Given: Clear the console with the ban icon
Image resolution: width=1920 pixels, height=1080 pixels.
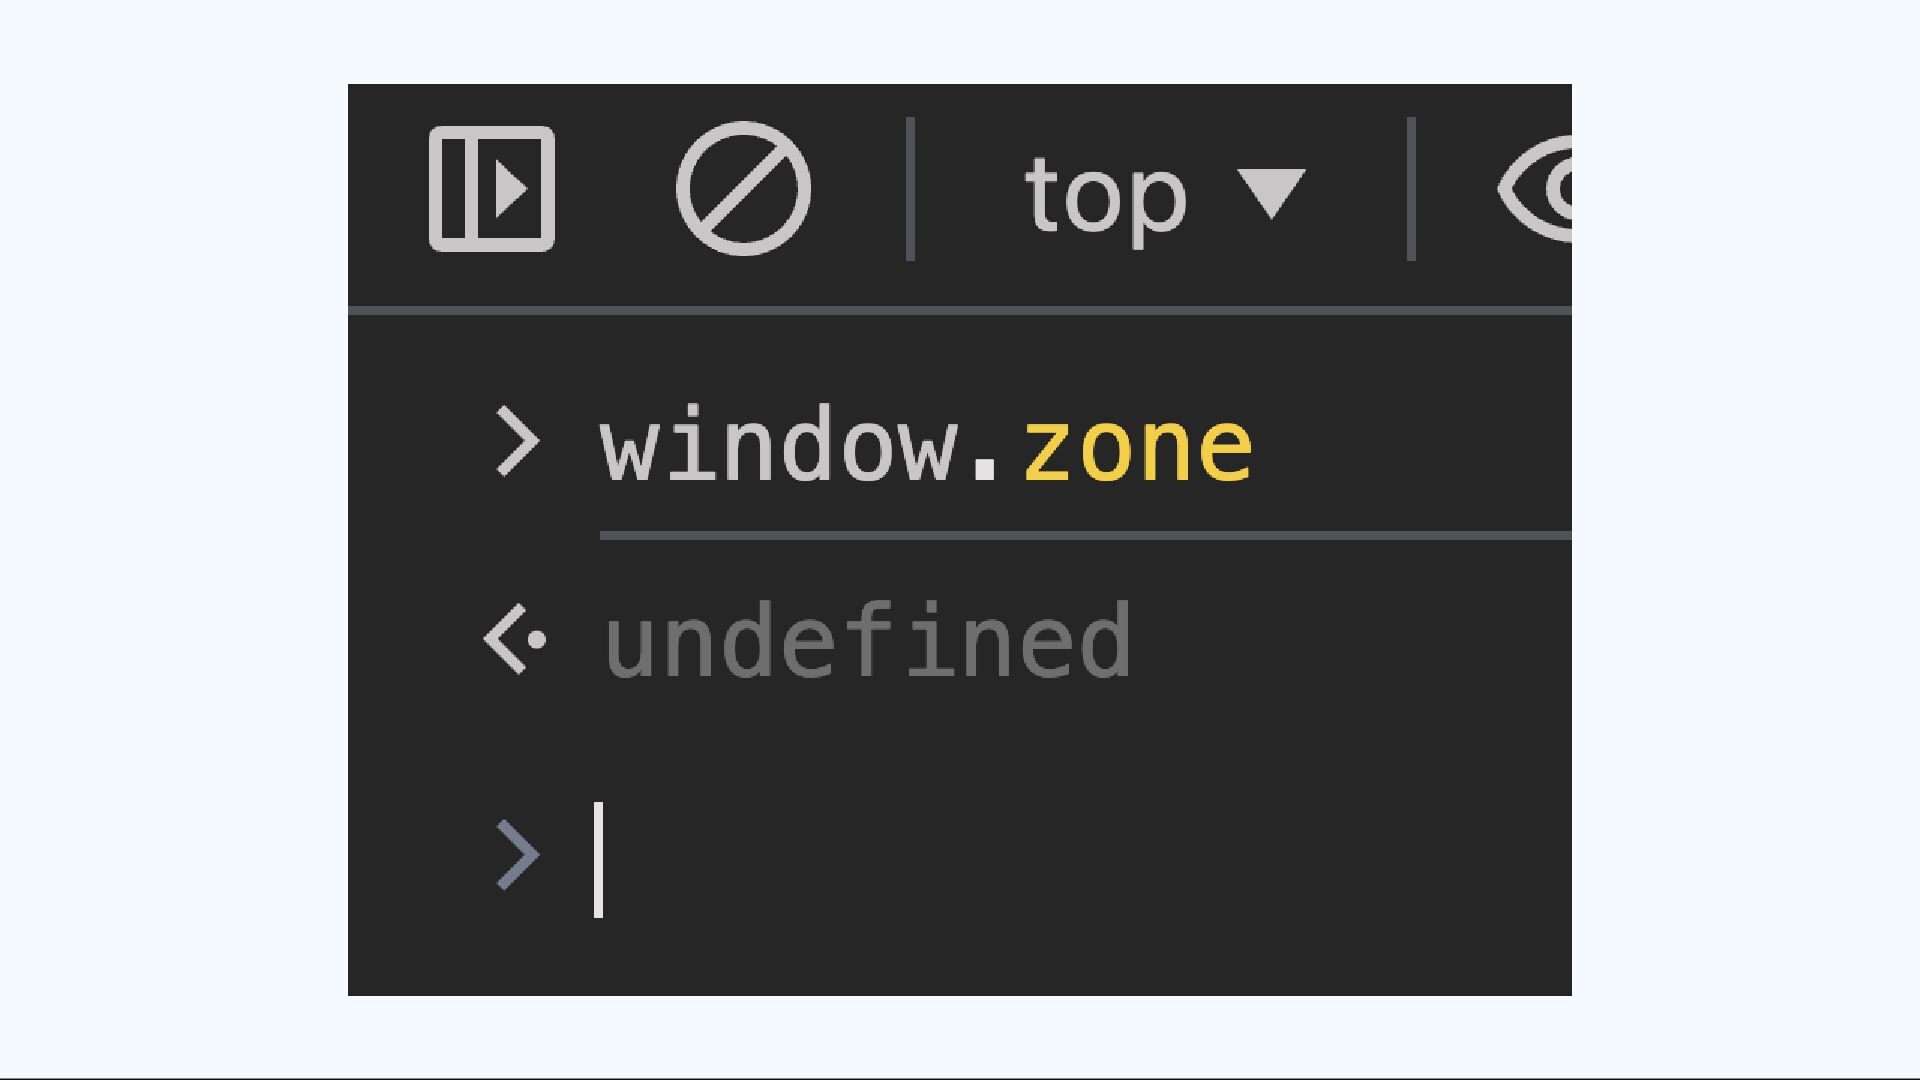Looking at the screenshot, I should coord(743,188).
